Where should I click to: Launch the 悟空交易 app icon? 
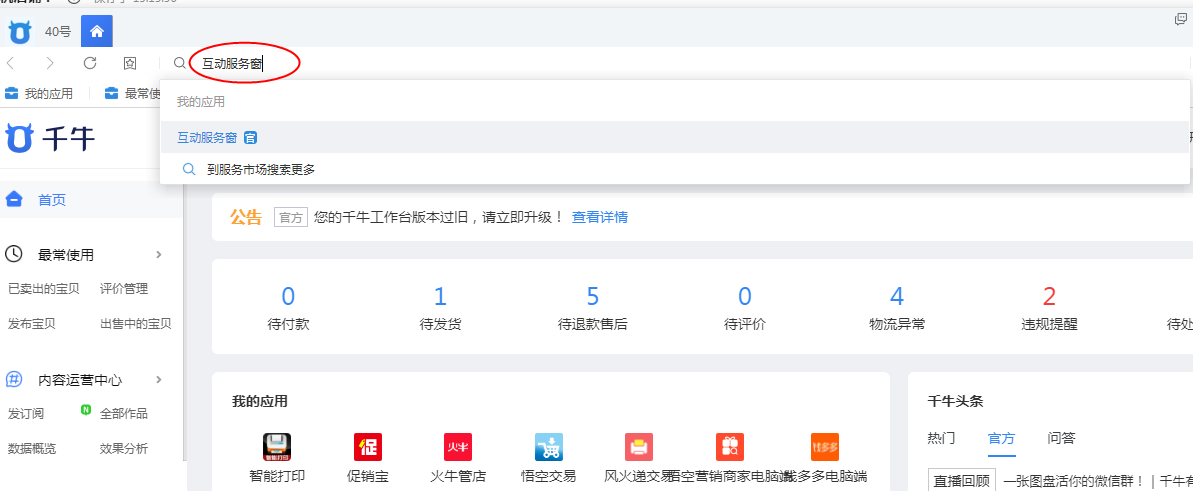(x=549, y=447)
